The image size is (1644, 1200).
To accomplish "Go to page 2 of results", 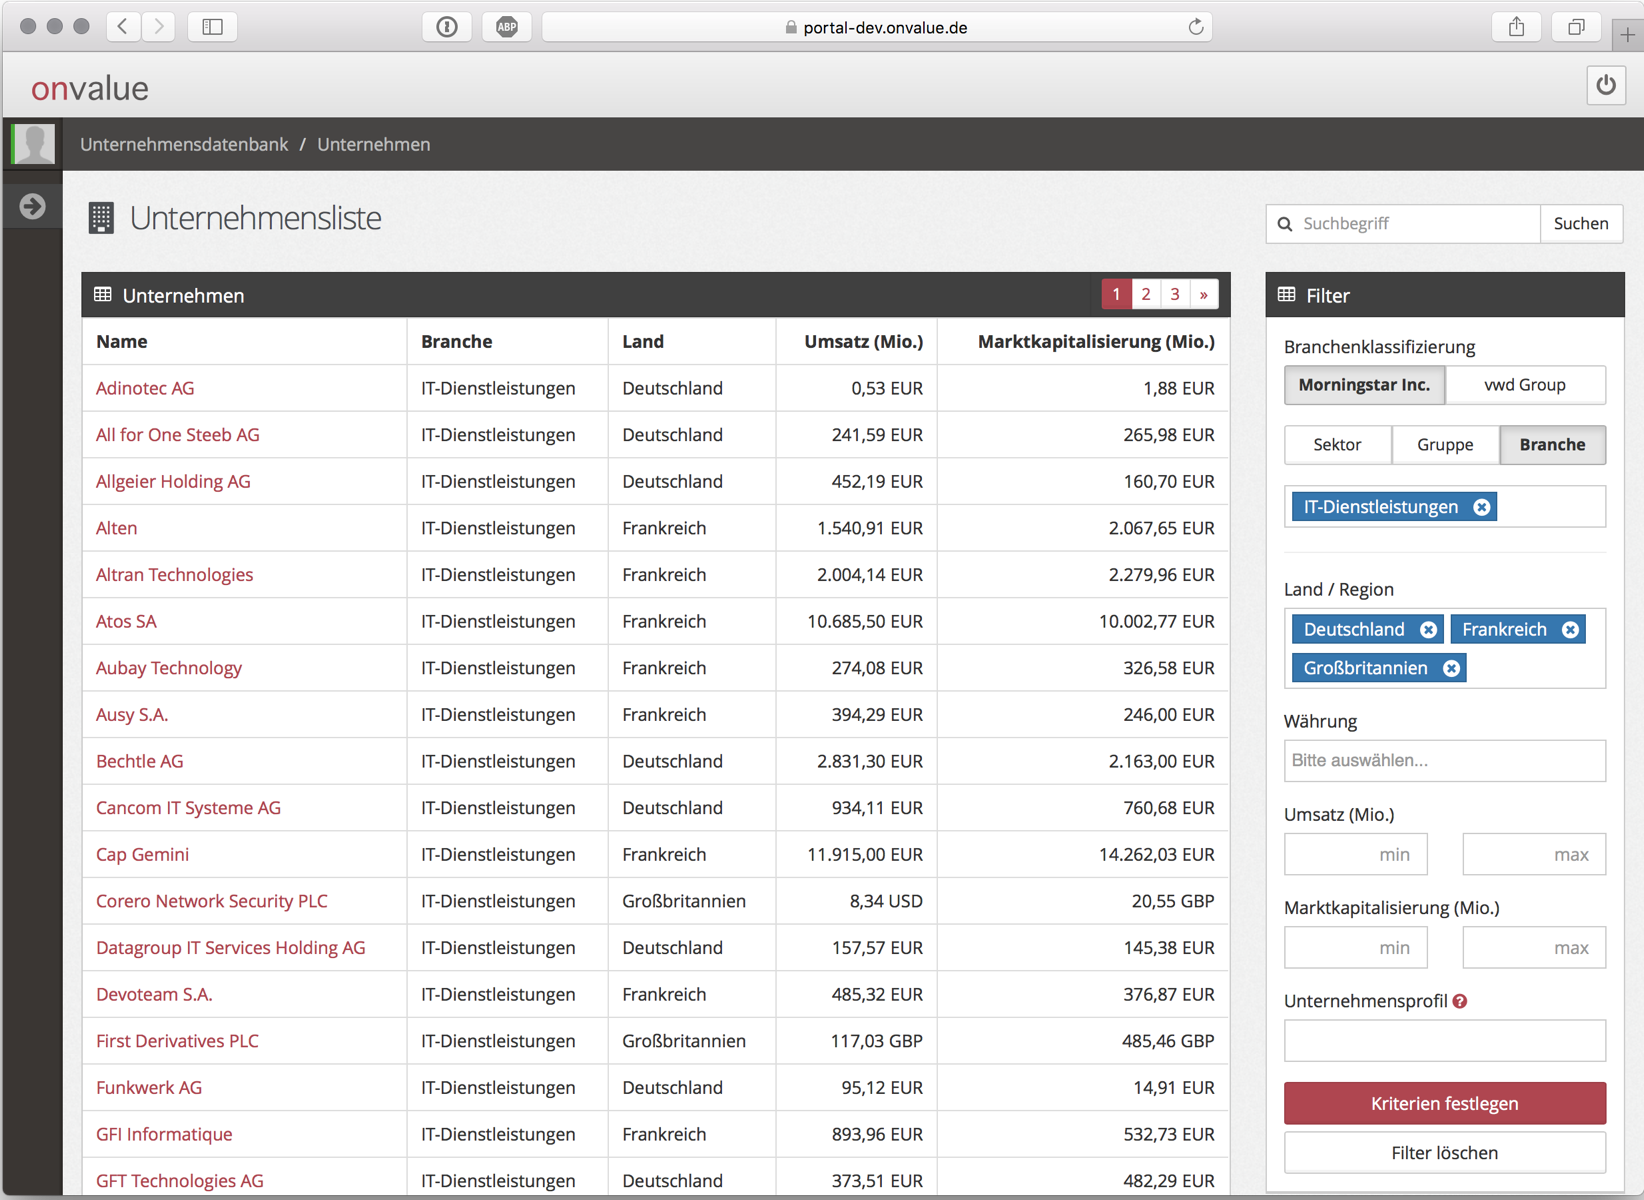I will coord(1146,294).
